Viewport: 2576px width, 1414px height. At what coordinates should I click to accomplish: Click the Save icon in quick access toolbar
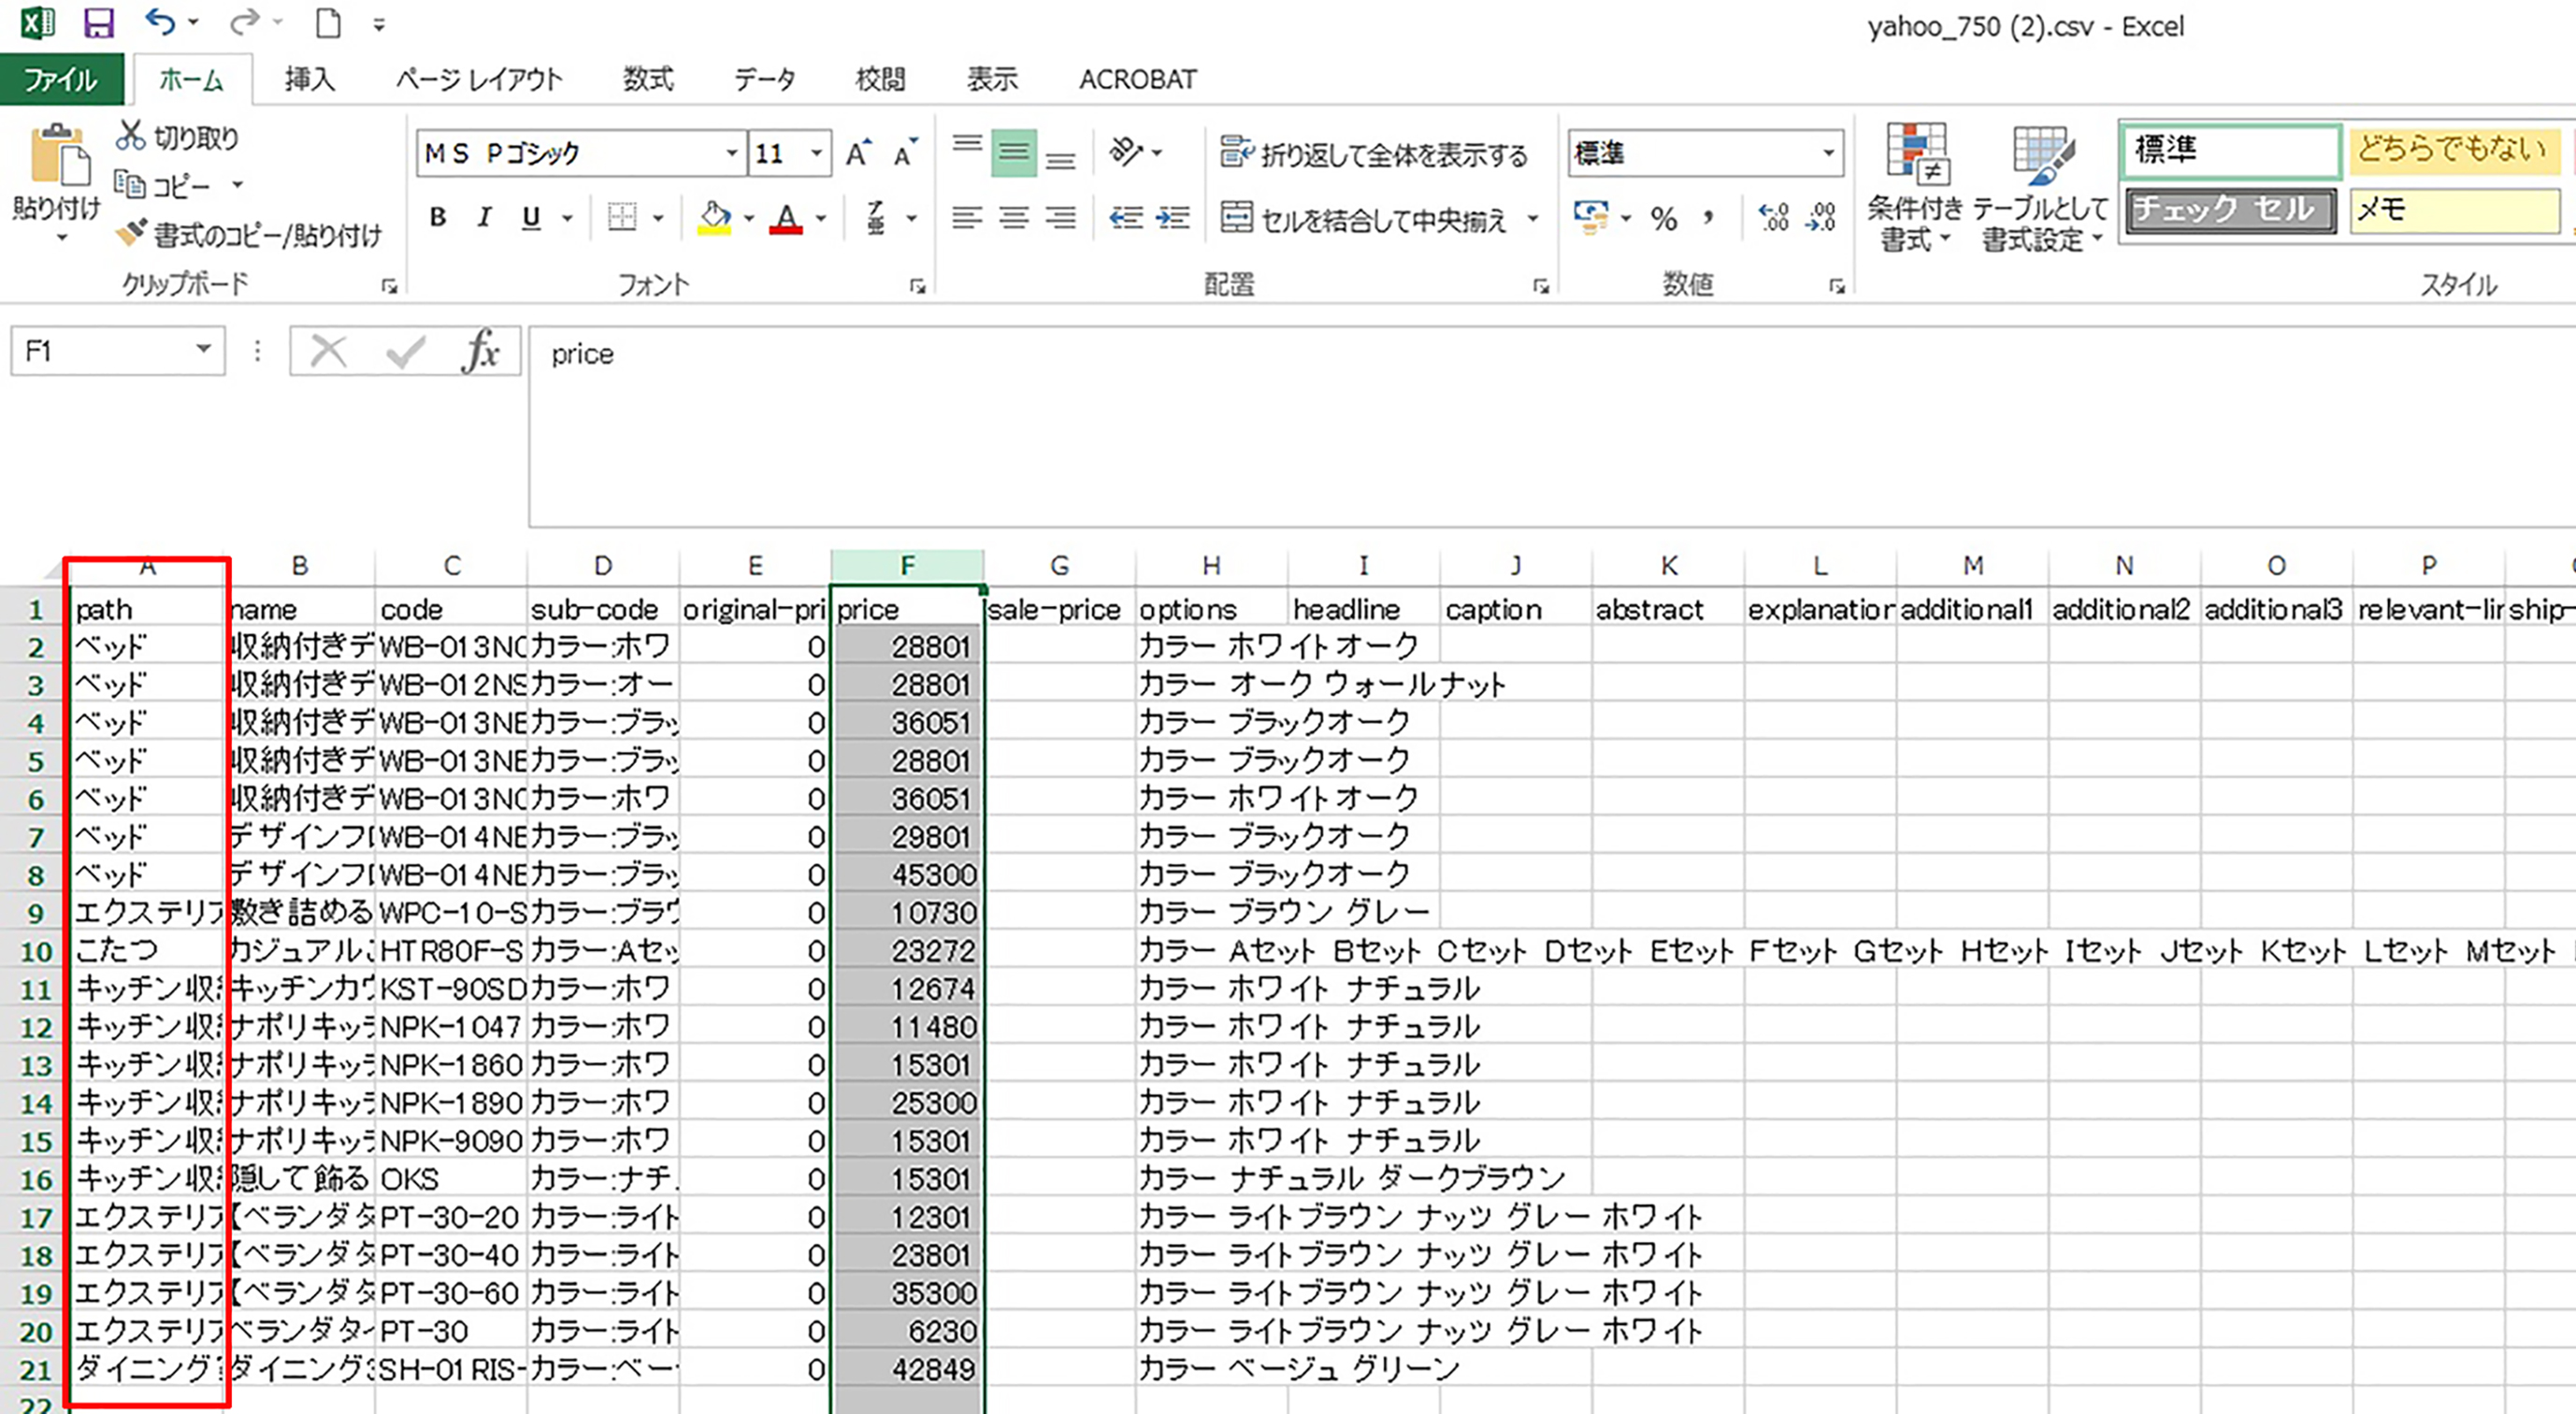tap(98, 22)
